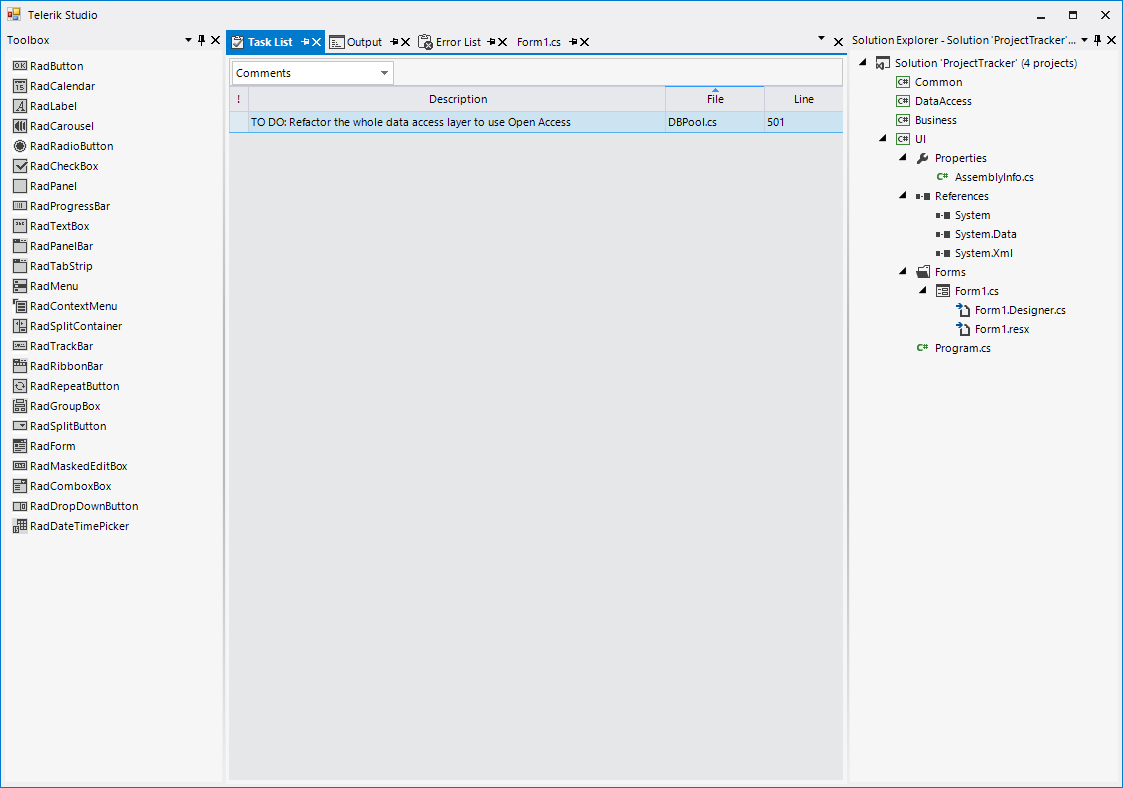Screen dimensions: 1123x788
Task: Open Toolbox panel options dropdown arrow
Action: 188,40
